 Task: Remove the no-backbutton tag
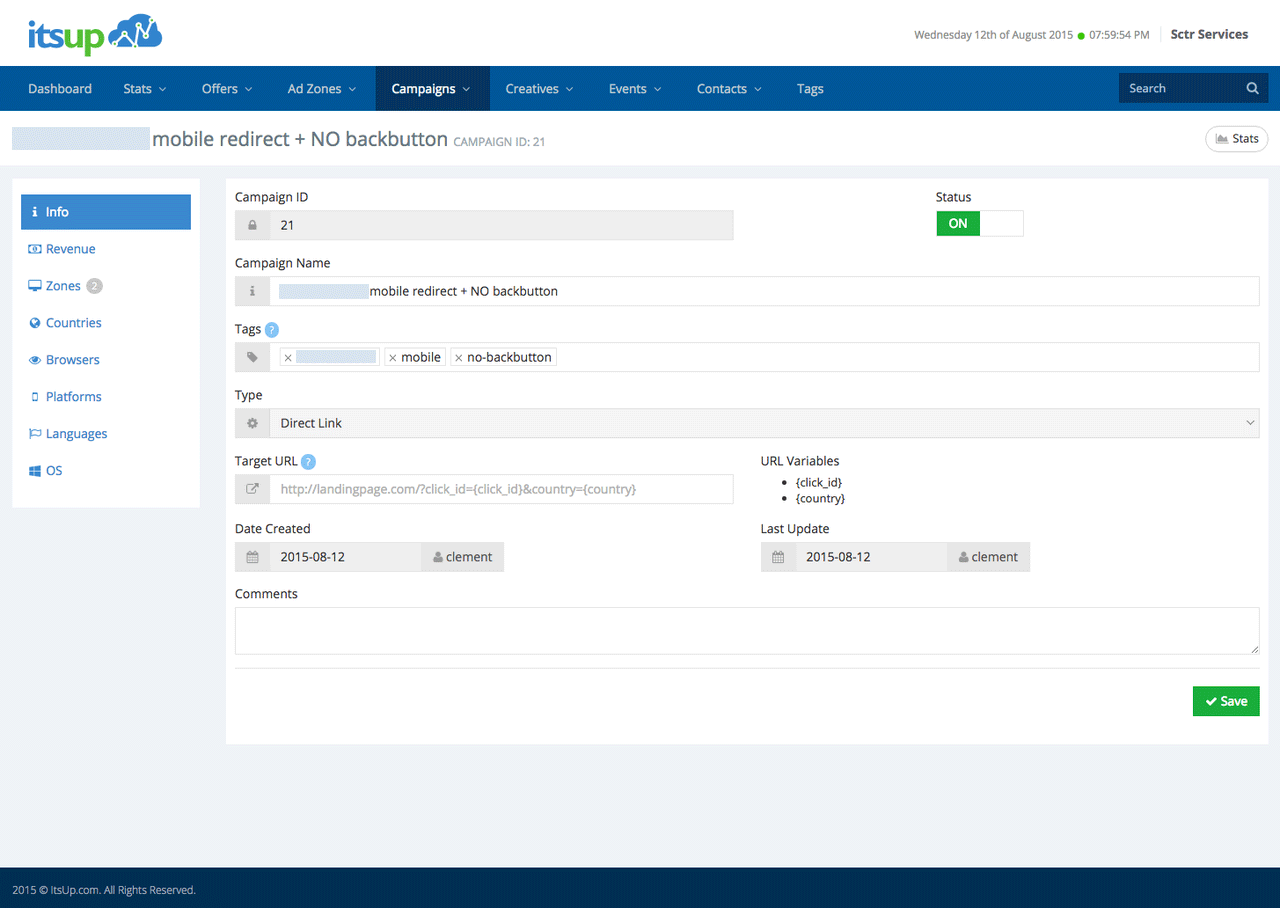coord(459,358)
